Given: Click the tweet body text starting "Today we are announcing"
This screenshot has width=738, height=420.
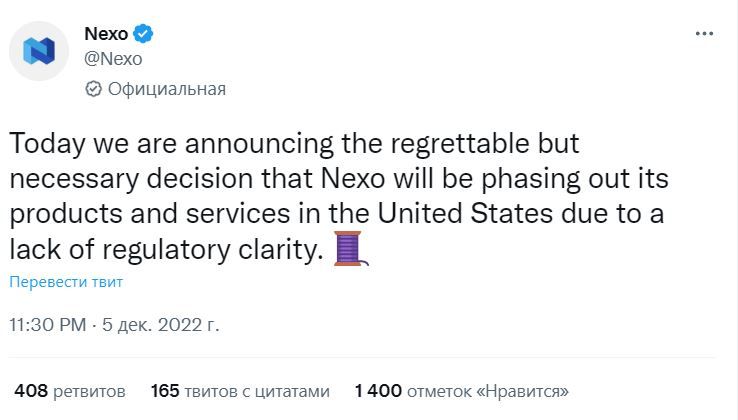Looking at the screenshot, I should 339,196.
